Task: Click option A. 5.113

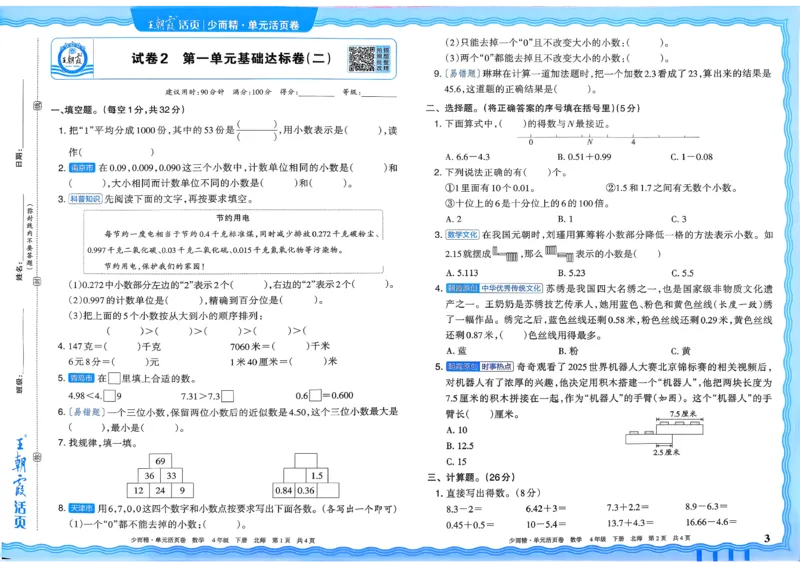Action: click(x=462, y=273)
